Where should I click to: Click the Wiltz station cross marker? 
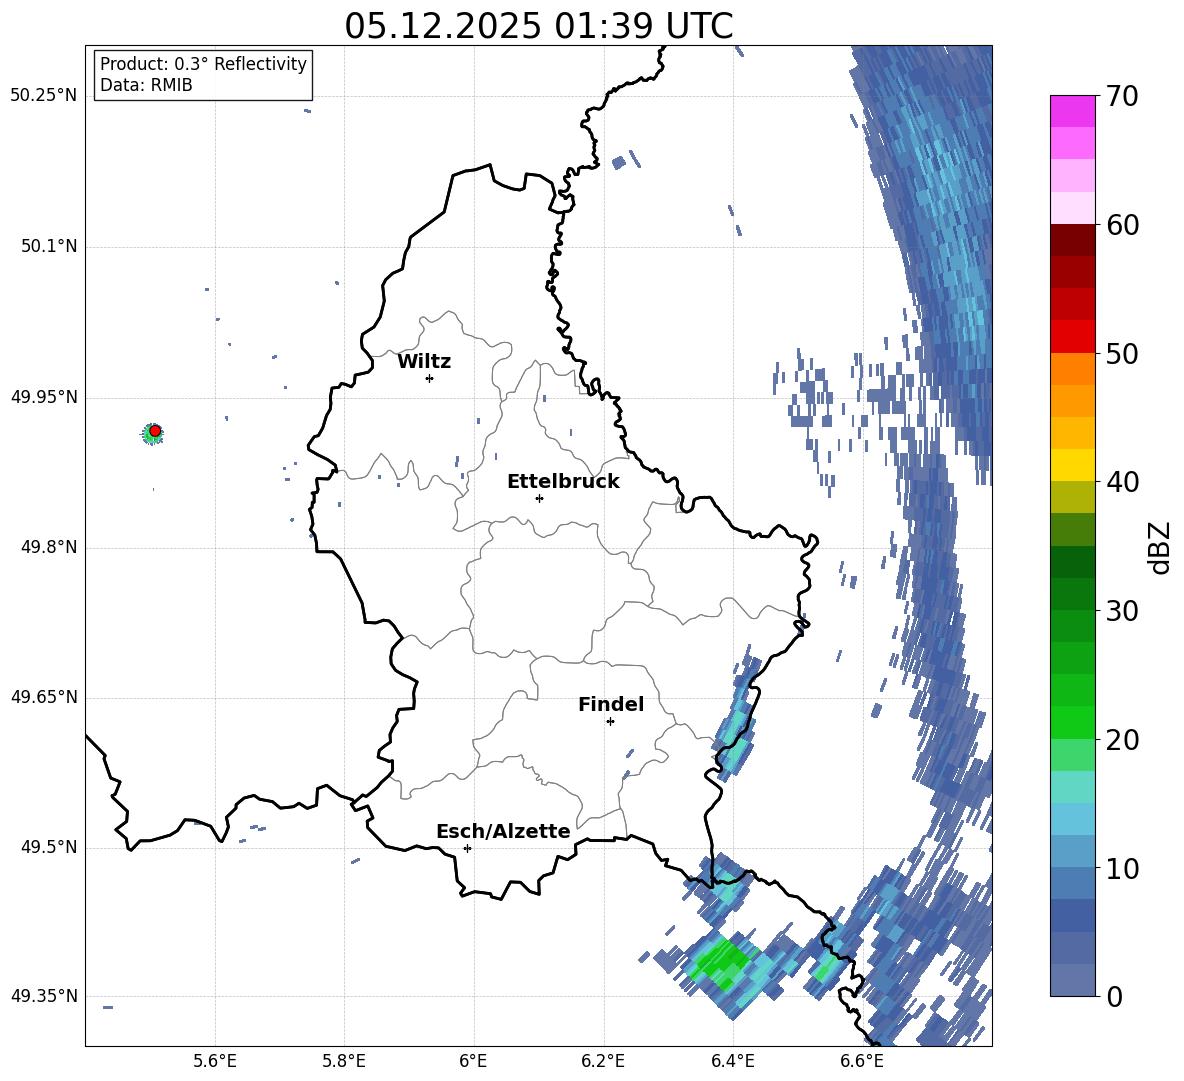pyautogui.click(x=430, y=378)
